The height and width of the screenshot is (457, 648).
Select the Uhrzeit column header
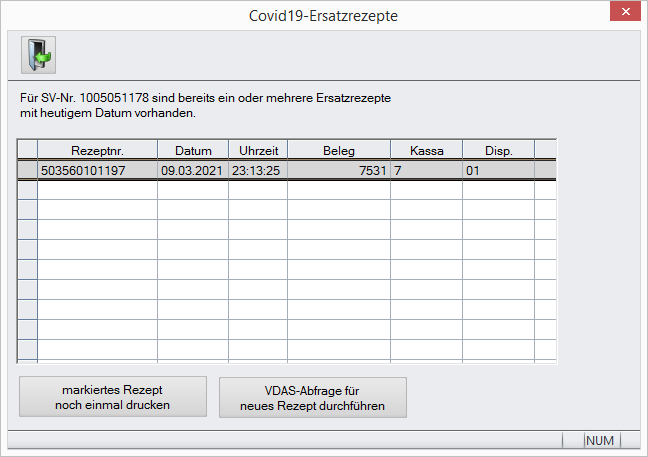pos(258,150)
